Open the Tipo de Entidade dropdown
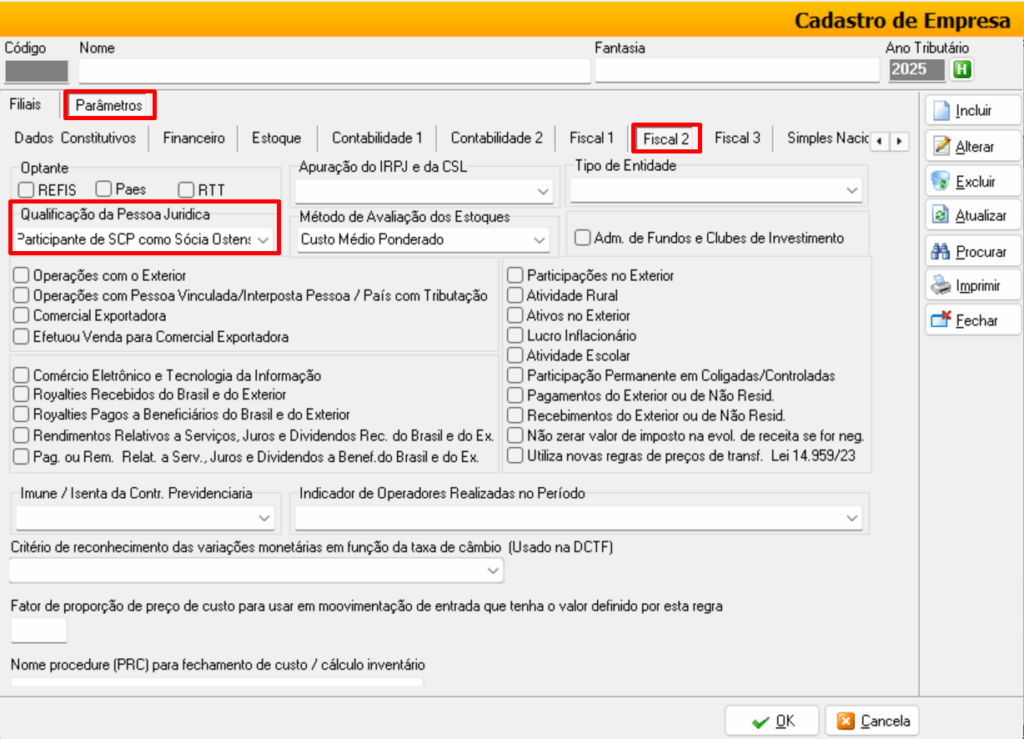The height and width of the screenshot is (739, 1024). pyautogui.click(x=852, y=189)
